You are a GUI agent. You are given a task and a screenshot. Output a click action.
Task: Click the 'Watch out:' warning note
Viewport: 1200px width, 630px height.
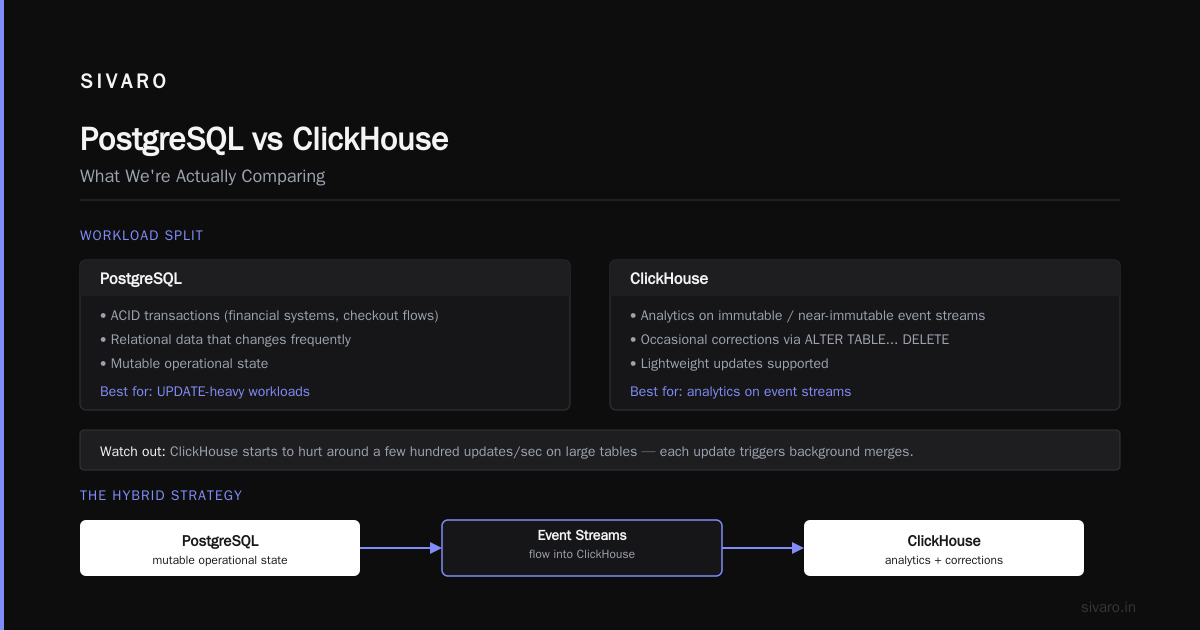[600, 451]
